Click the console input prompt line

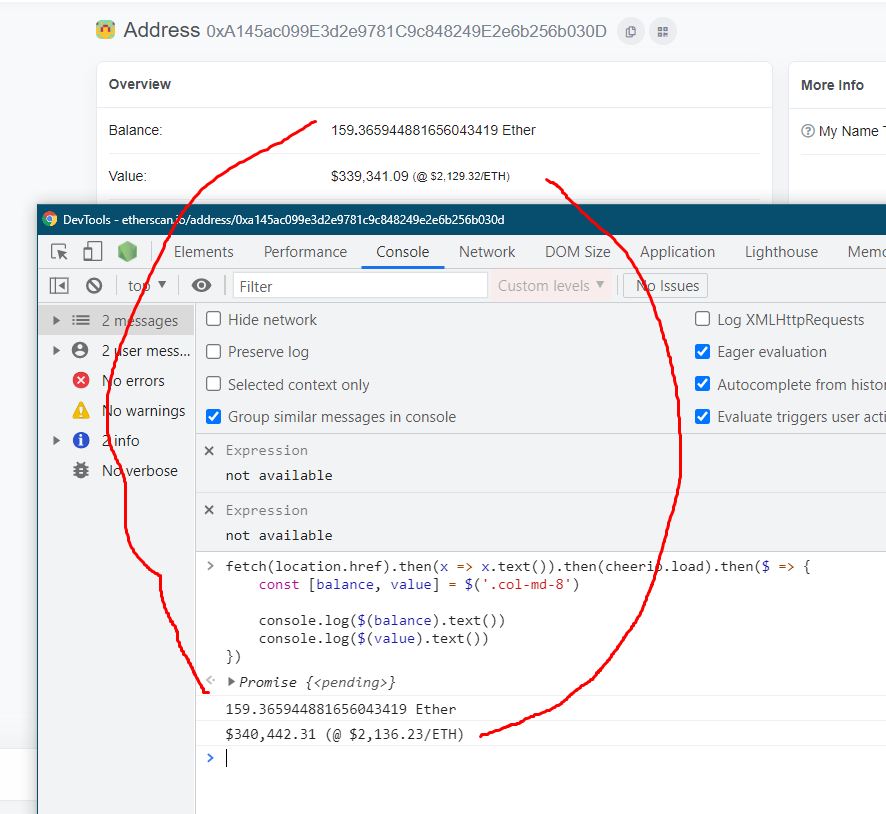(x=542, y=758)
